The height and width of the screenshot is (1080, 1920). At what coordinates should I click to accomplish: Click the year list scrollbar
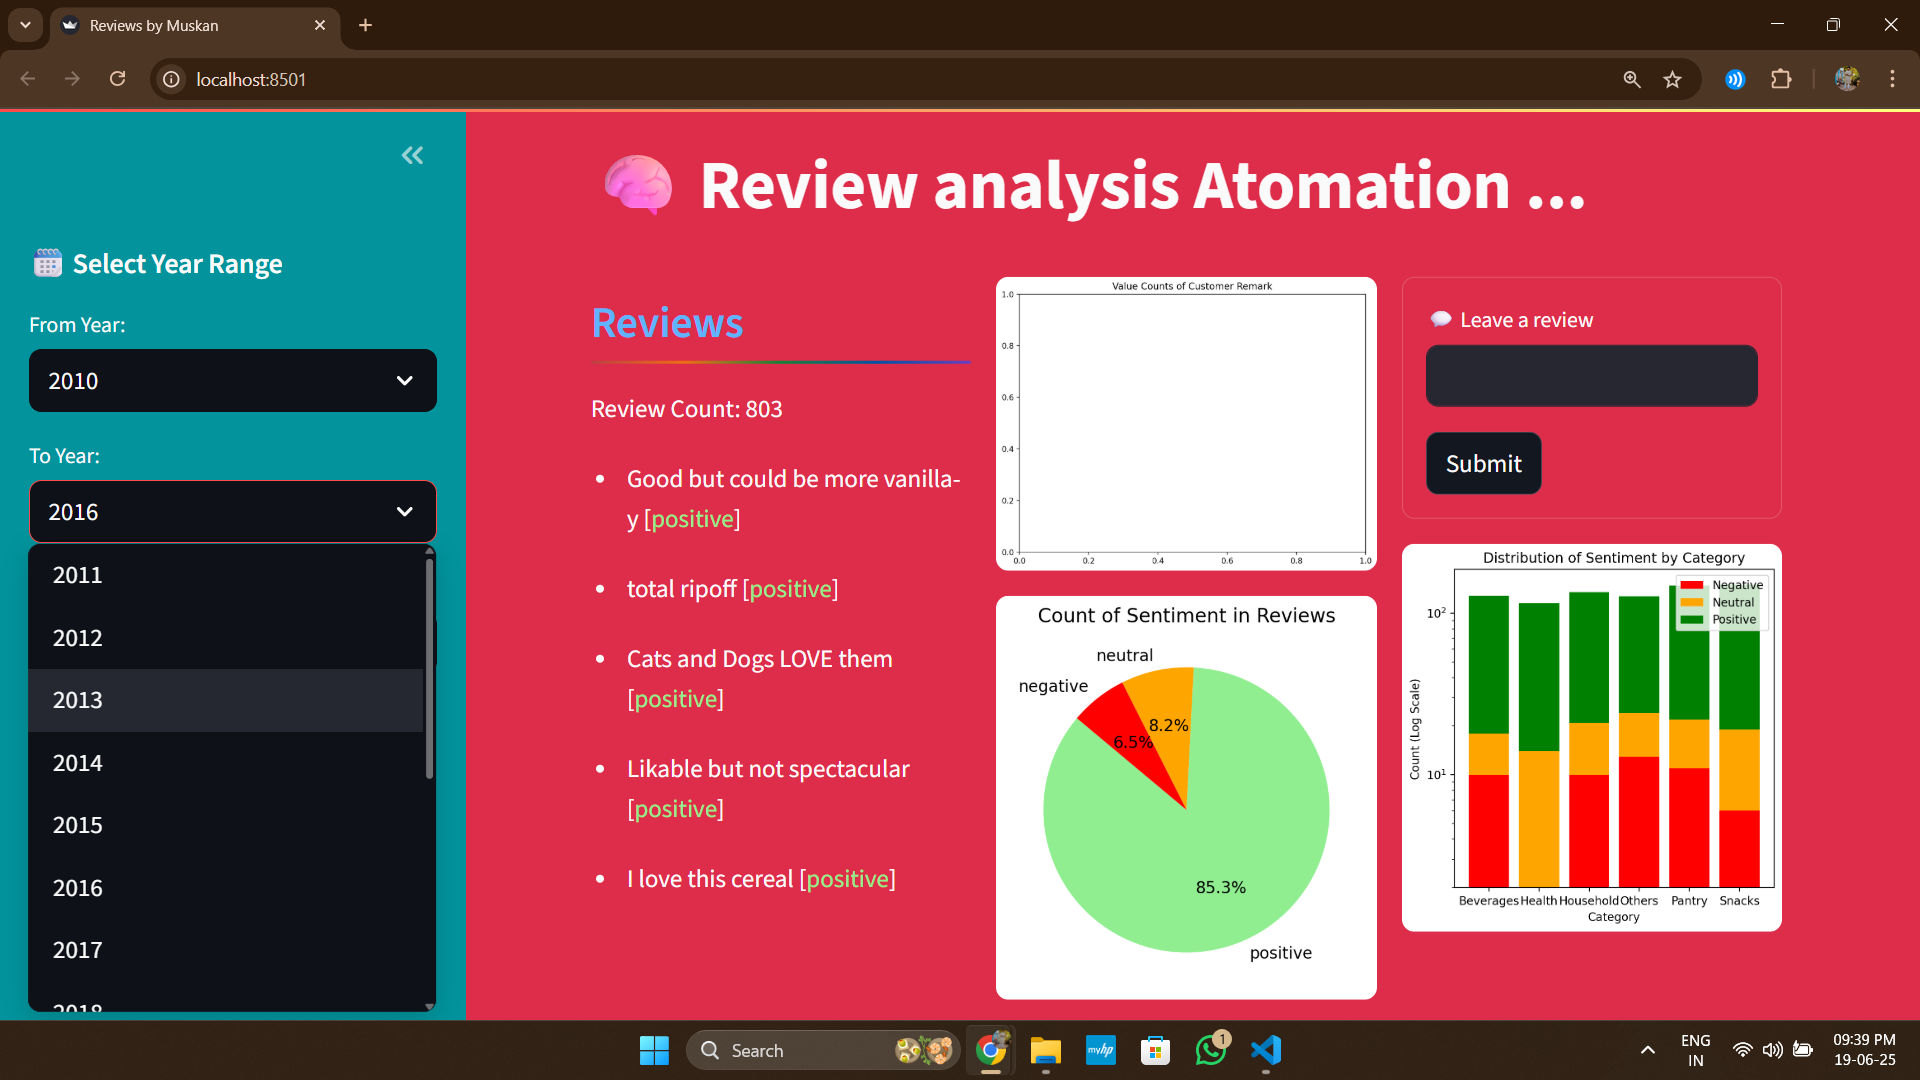point(429,670)
